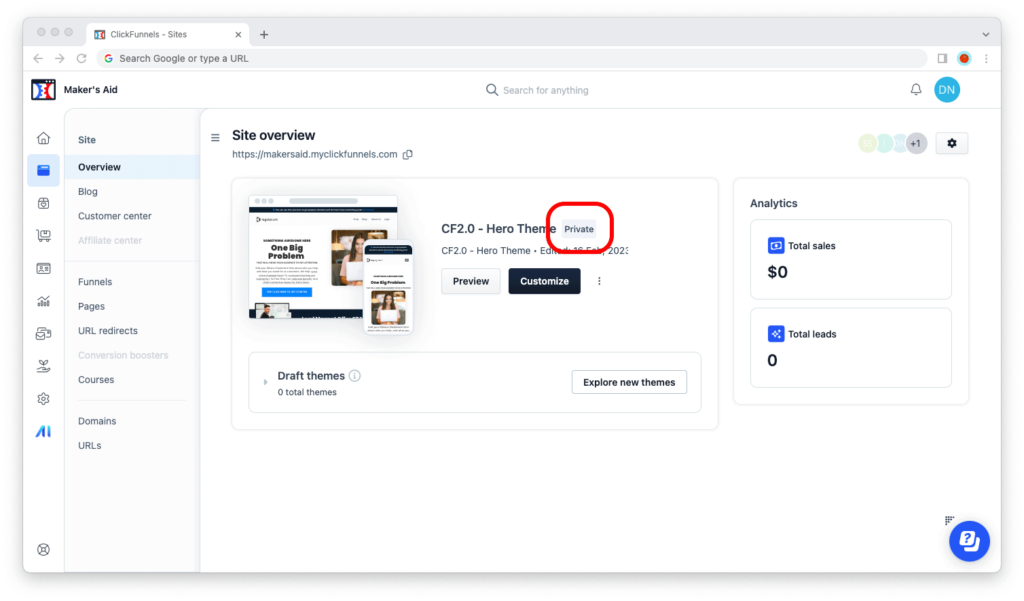Click the browser address bar
This screenshot has width=1024, height=601.
click(511, 58)
